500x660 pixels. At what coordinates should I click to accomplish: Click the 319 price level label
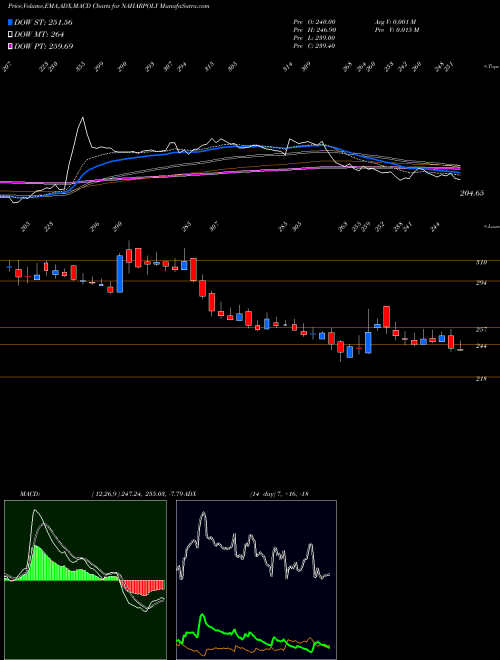pyautogui.click(x=481, y=263)
